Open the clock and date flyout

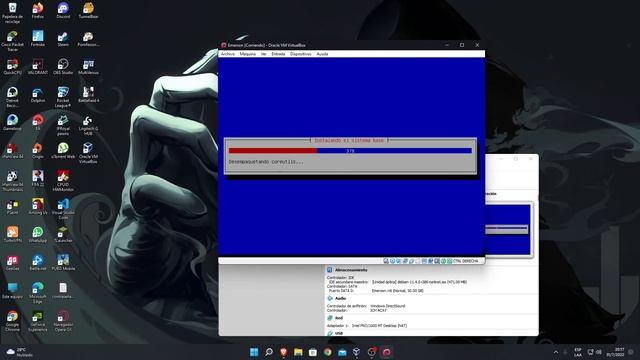pyautogui.click(x=615, y=352)
